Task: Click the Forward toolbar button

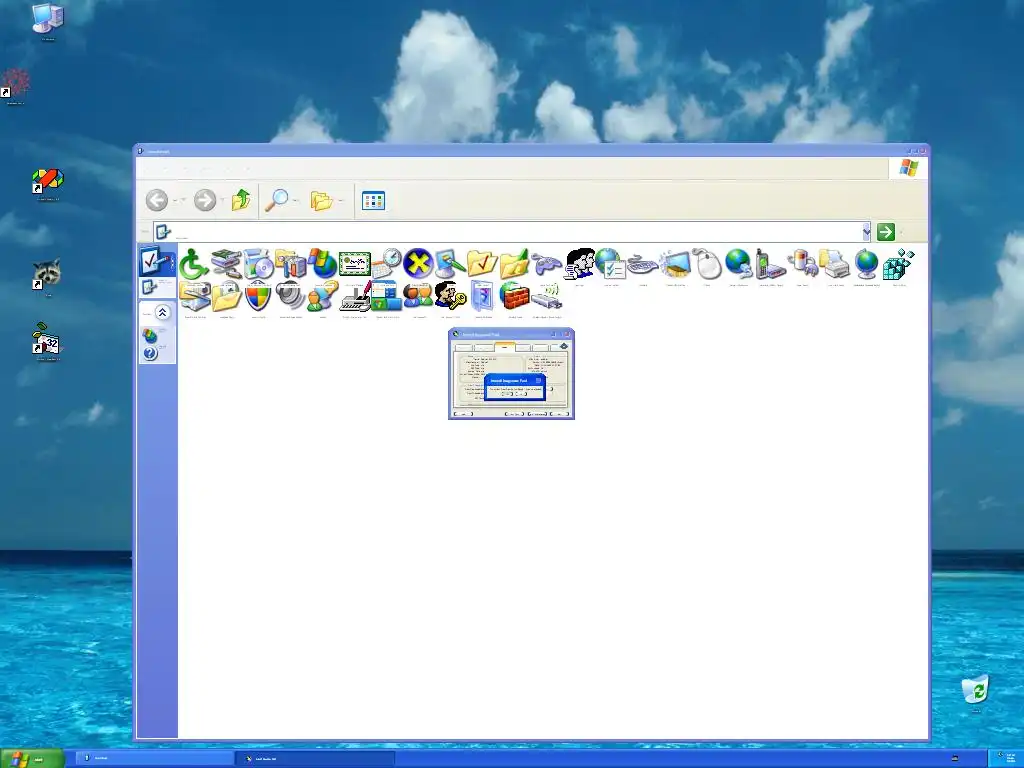Action: point(205,200)
